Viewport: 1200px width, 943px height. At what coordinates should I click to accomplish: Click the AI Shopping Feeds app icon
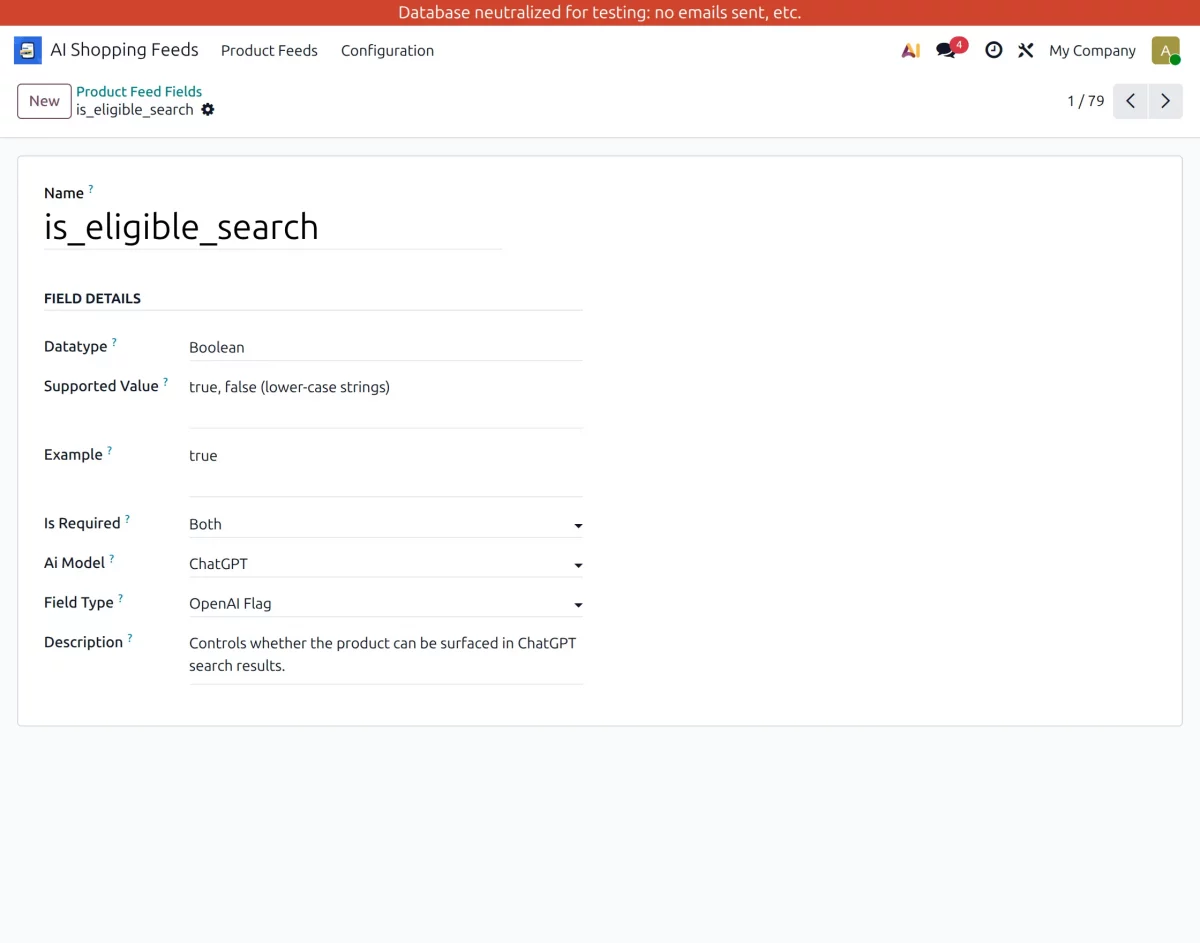pos(28,50)
